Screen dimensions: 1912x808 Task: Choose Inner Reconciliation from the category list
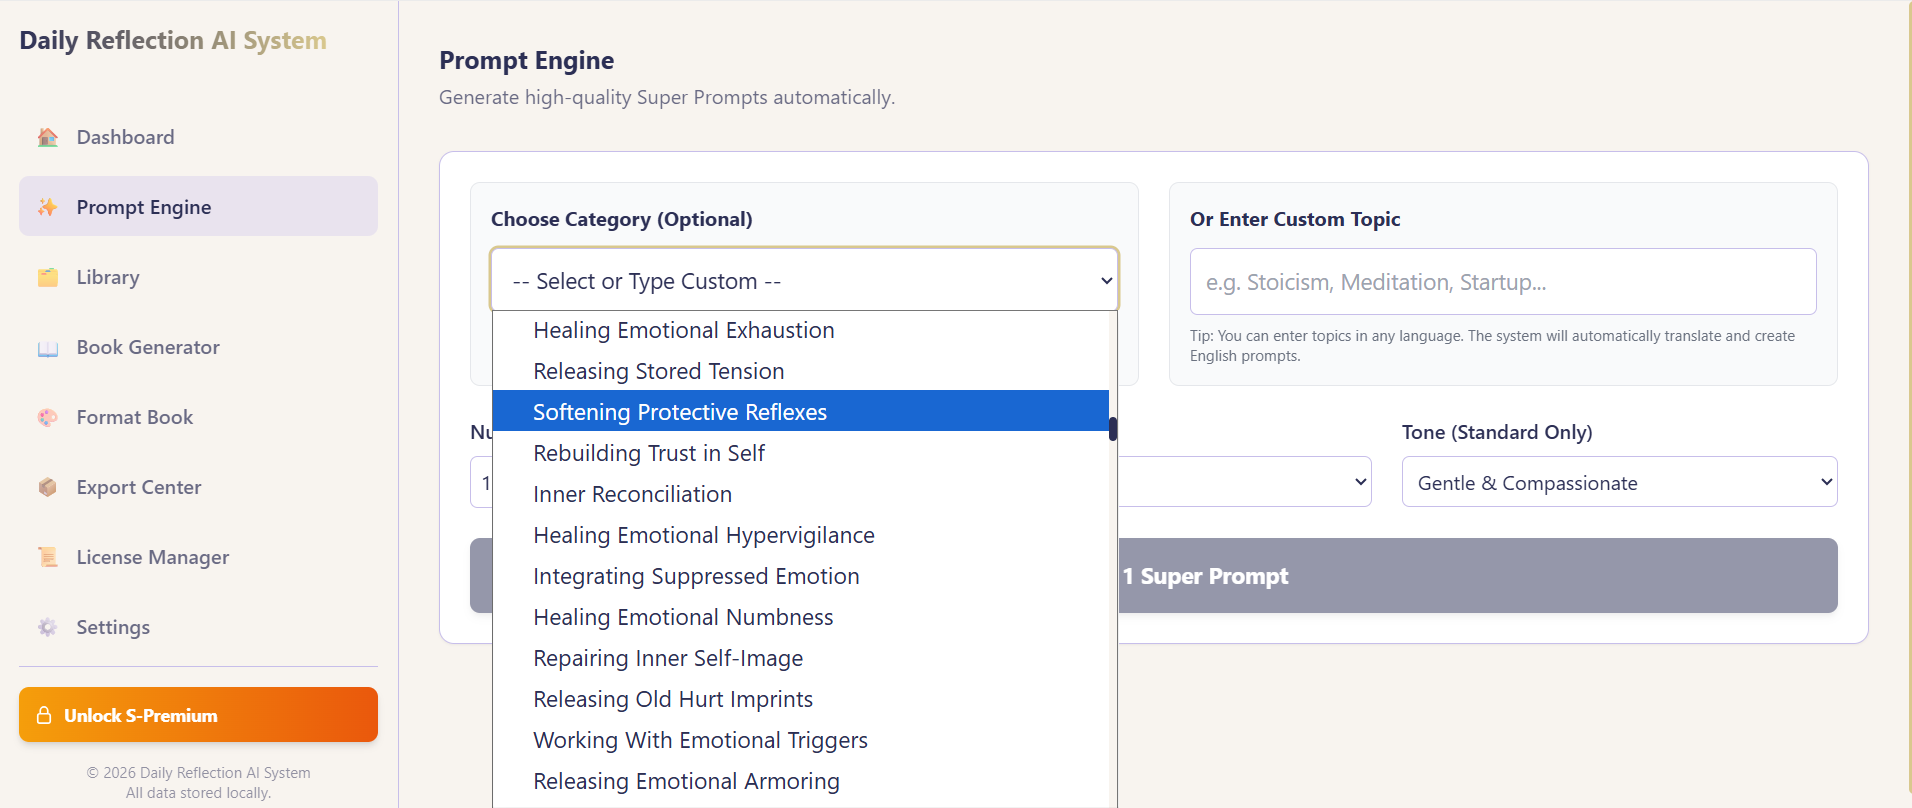[x=632, y=494]
